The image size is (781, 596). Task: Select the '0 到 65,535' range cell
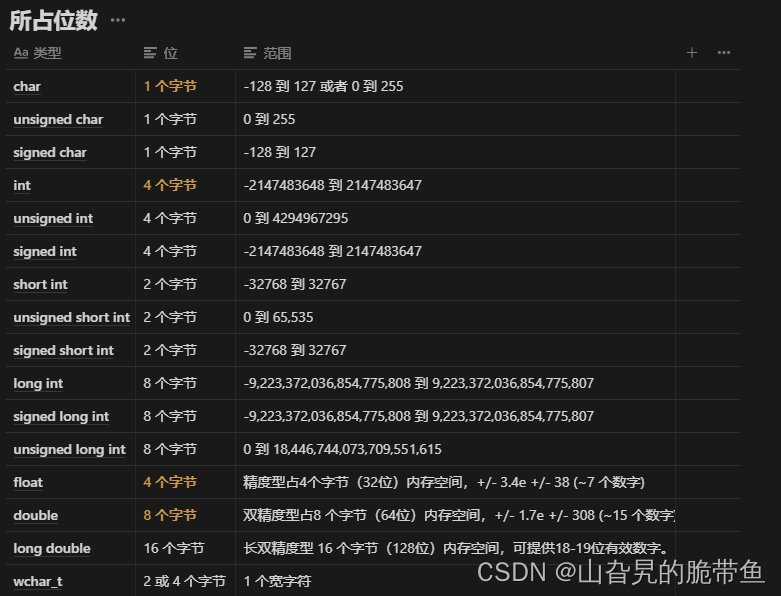pos(455,317)
